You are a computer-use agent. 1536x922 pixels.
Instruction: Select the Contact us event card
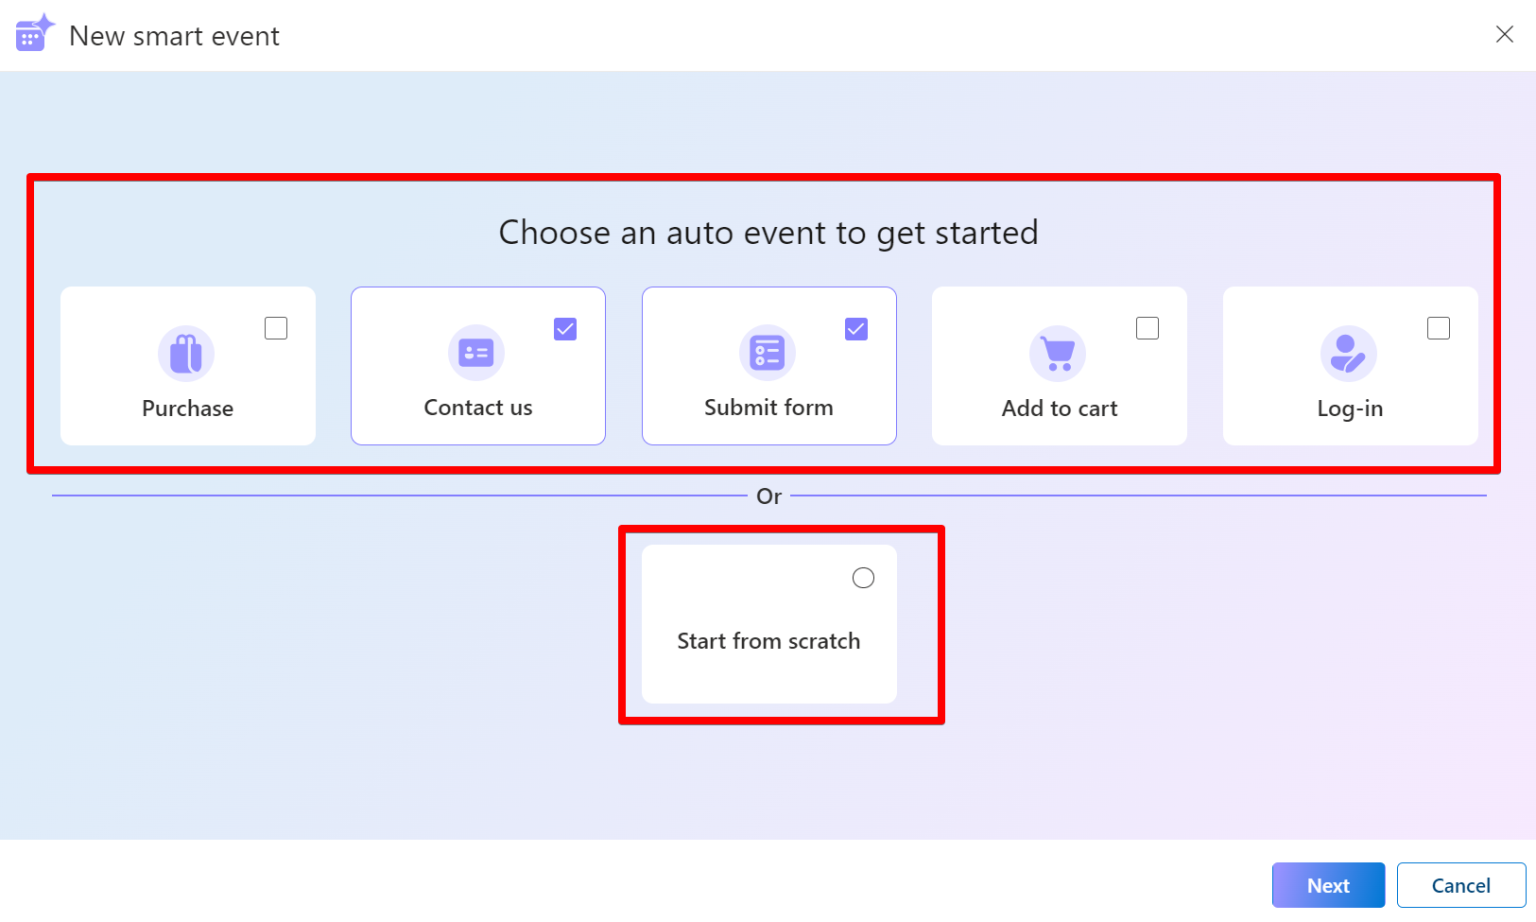[x=477, y=400]
